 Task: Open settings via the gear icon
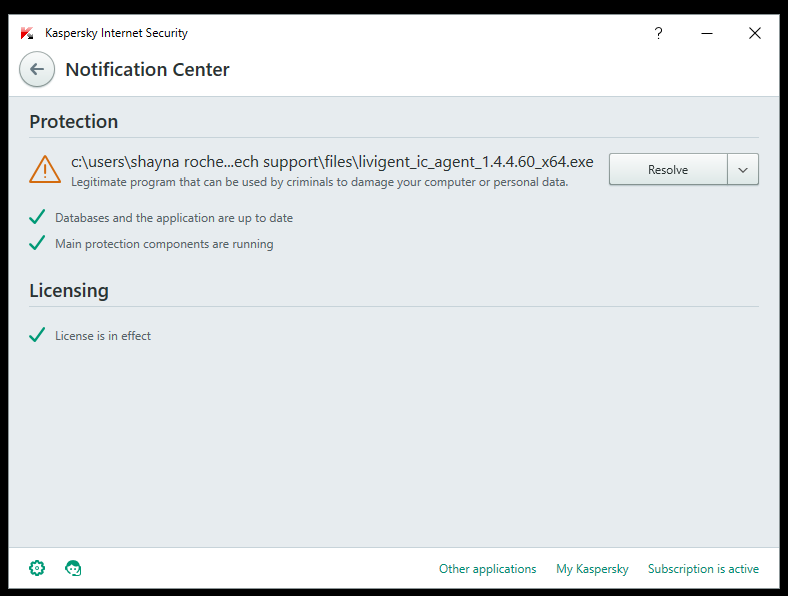point(37,568)
